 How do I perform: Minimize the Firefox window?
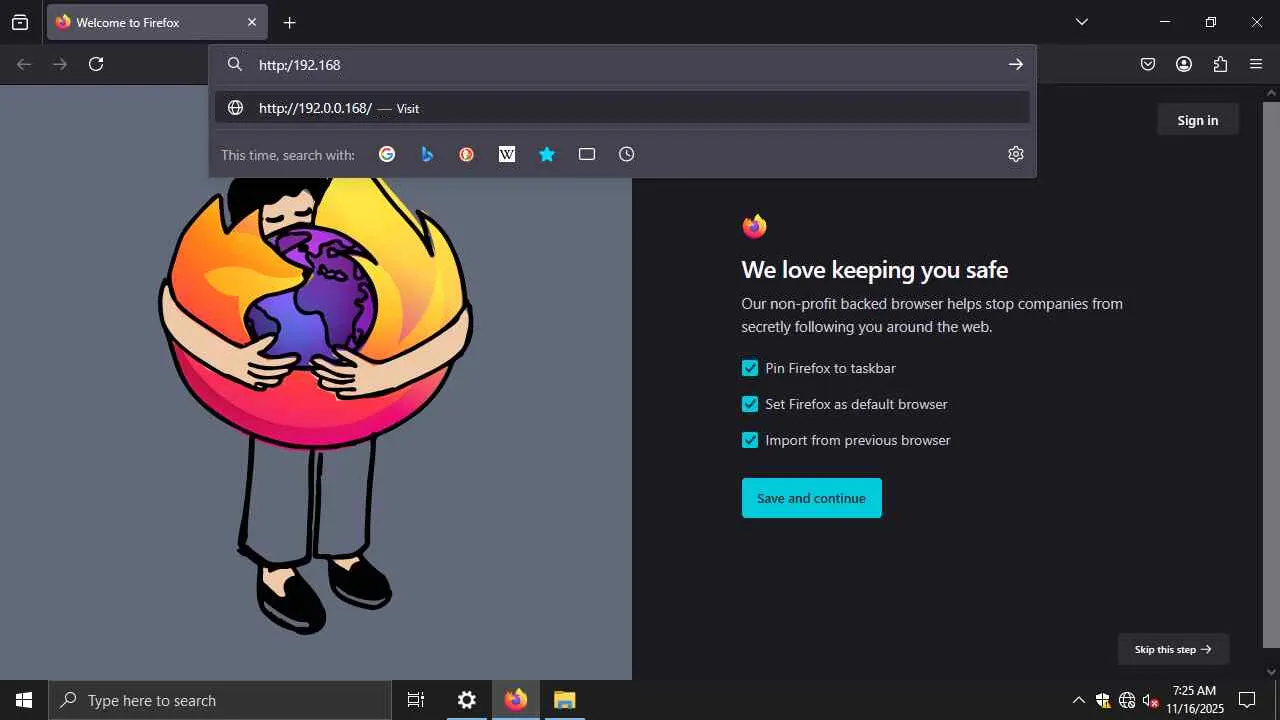(1164, 22)
